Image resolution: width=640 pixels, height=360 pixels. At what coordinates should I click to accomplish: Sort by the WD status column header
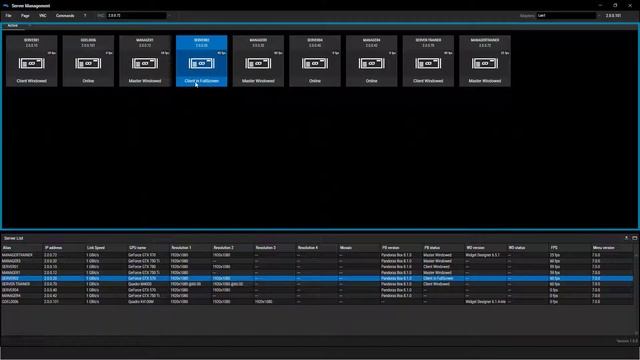coord(527,248)
